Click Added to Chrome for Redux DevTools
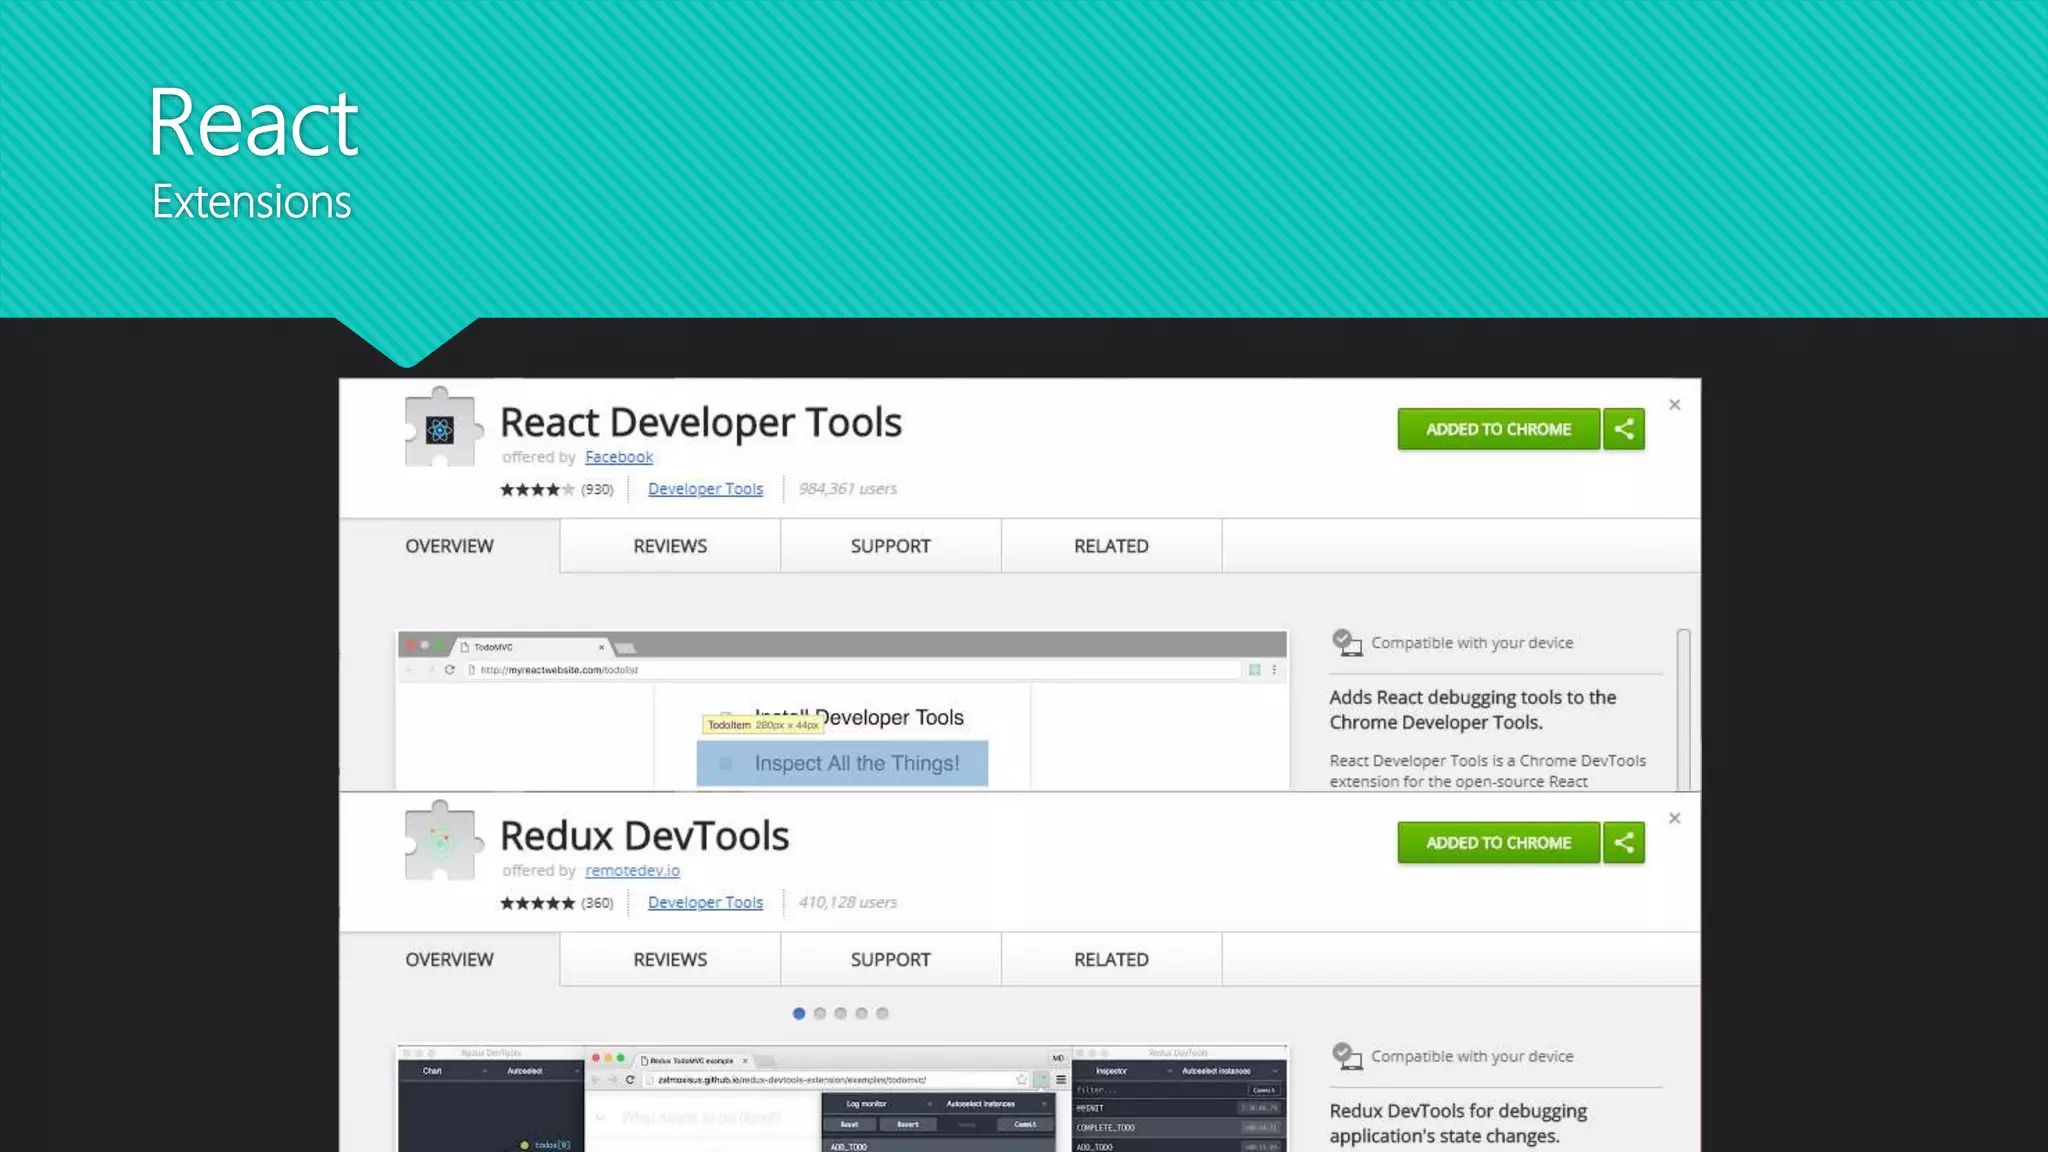The height and width of the screenshot is (1152, 2048). coord(1498,843)
